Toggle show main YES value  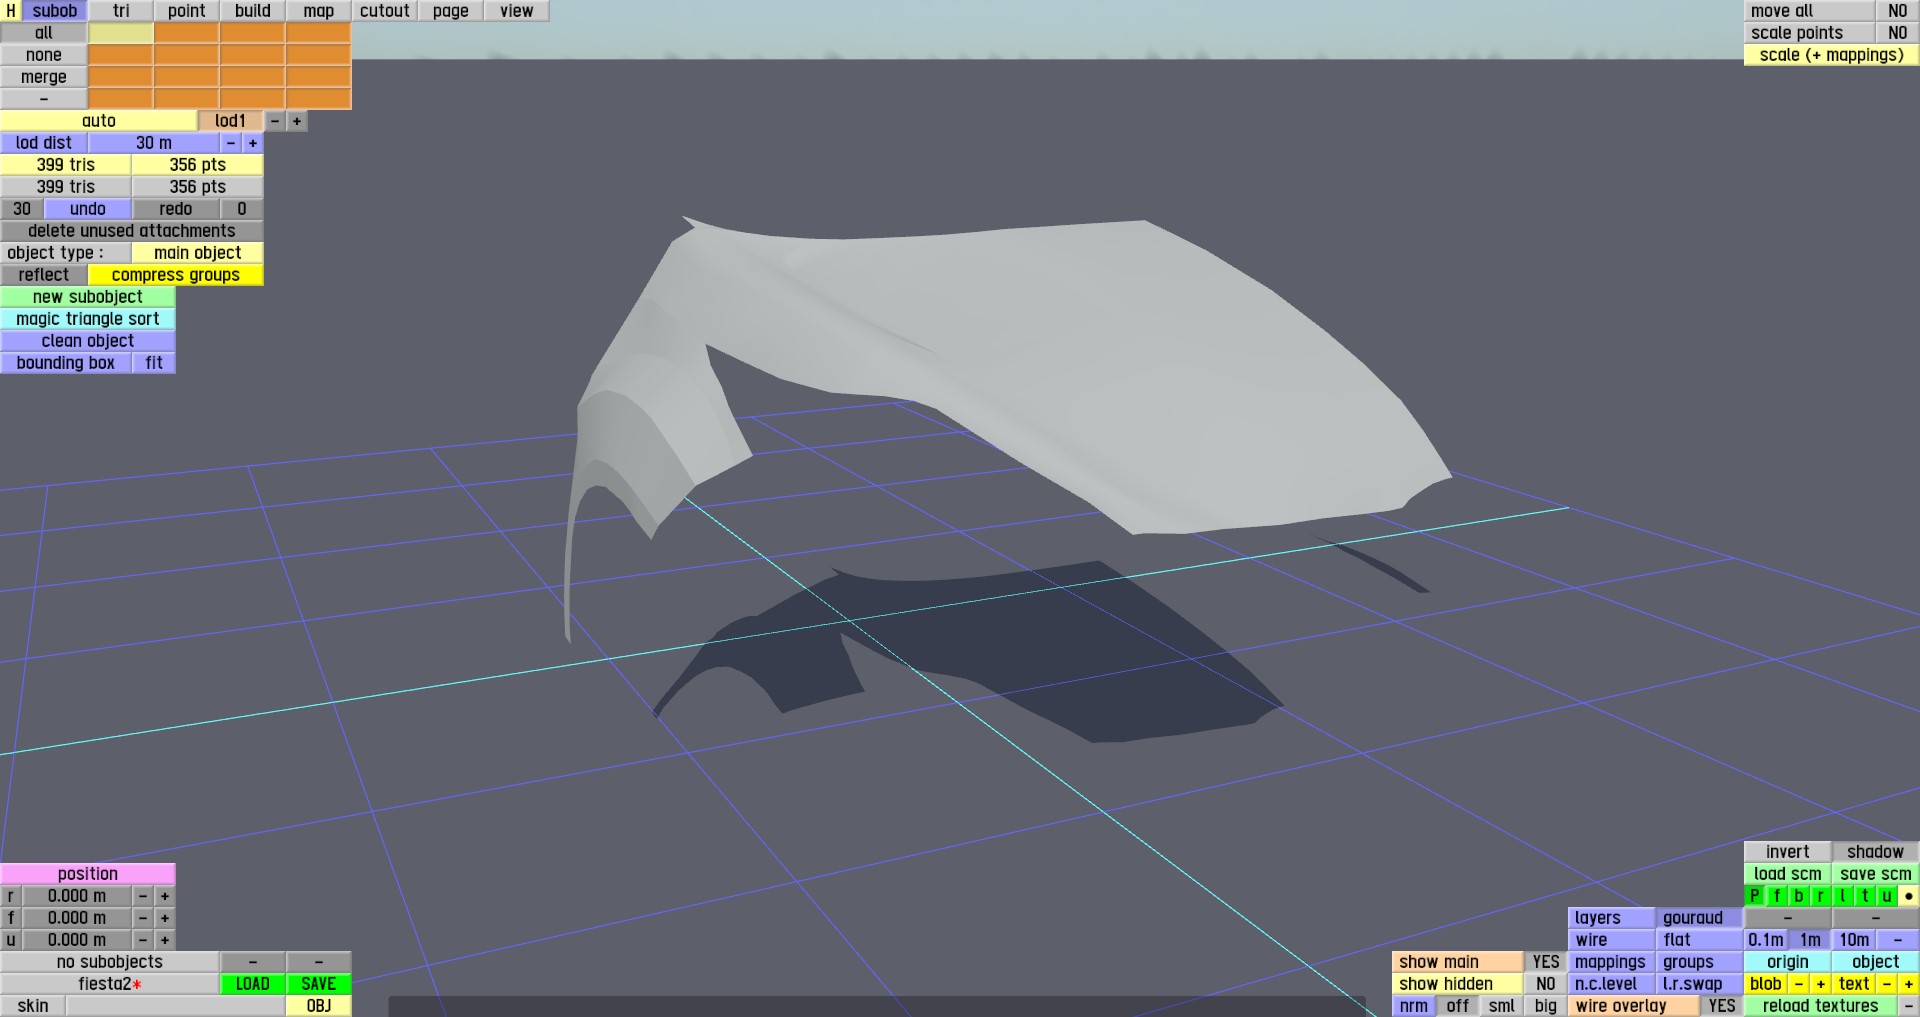(x=1546, y=962)
